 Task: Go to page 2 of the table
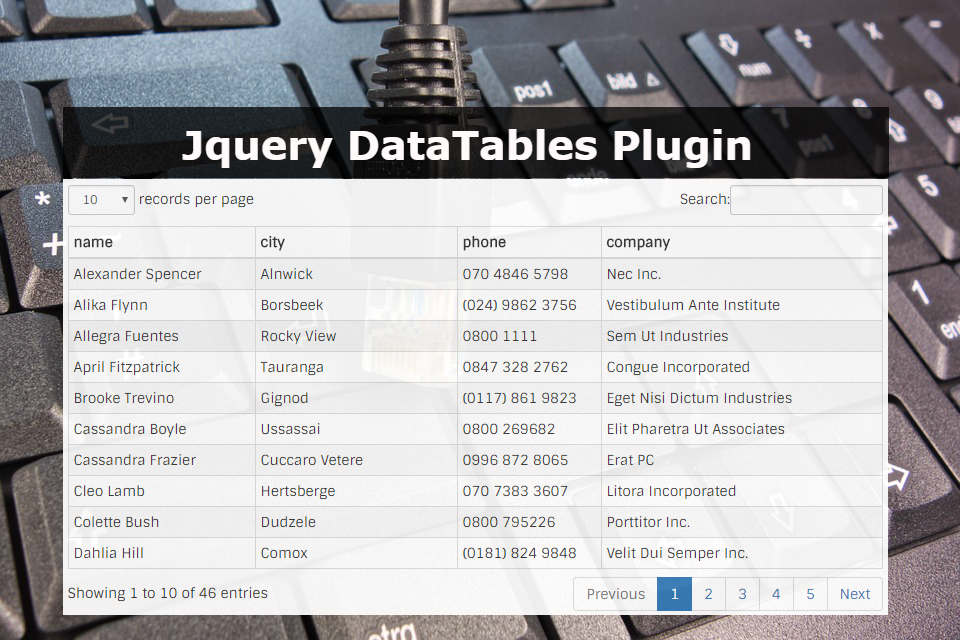[x=708, y=593]
